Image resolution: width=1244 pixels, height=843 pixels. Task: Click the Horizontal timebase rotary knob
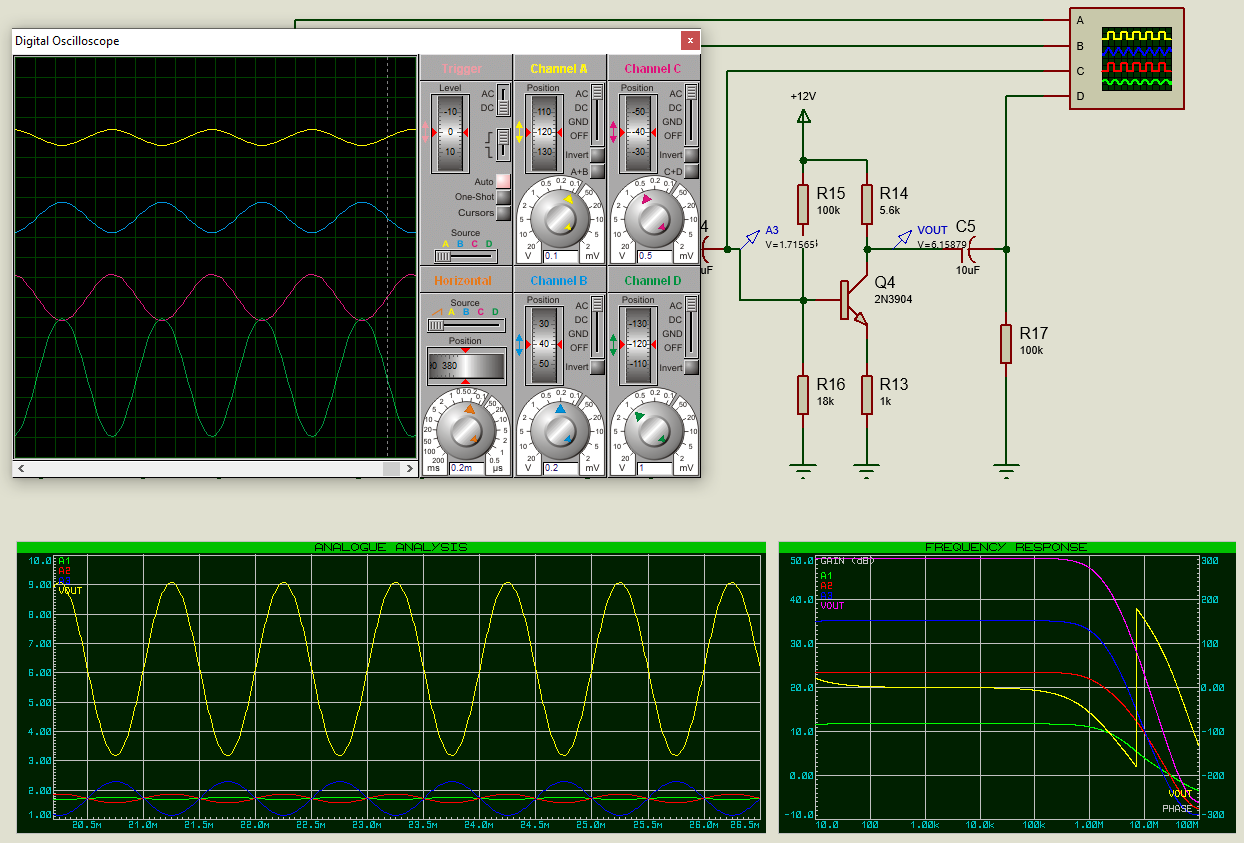[465, 430]
